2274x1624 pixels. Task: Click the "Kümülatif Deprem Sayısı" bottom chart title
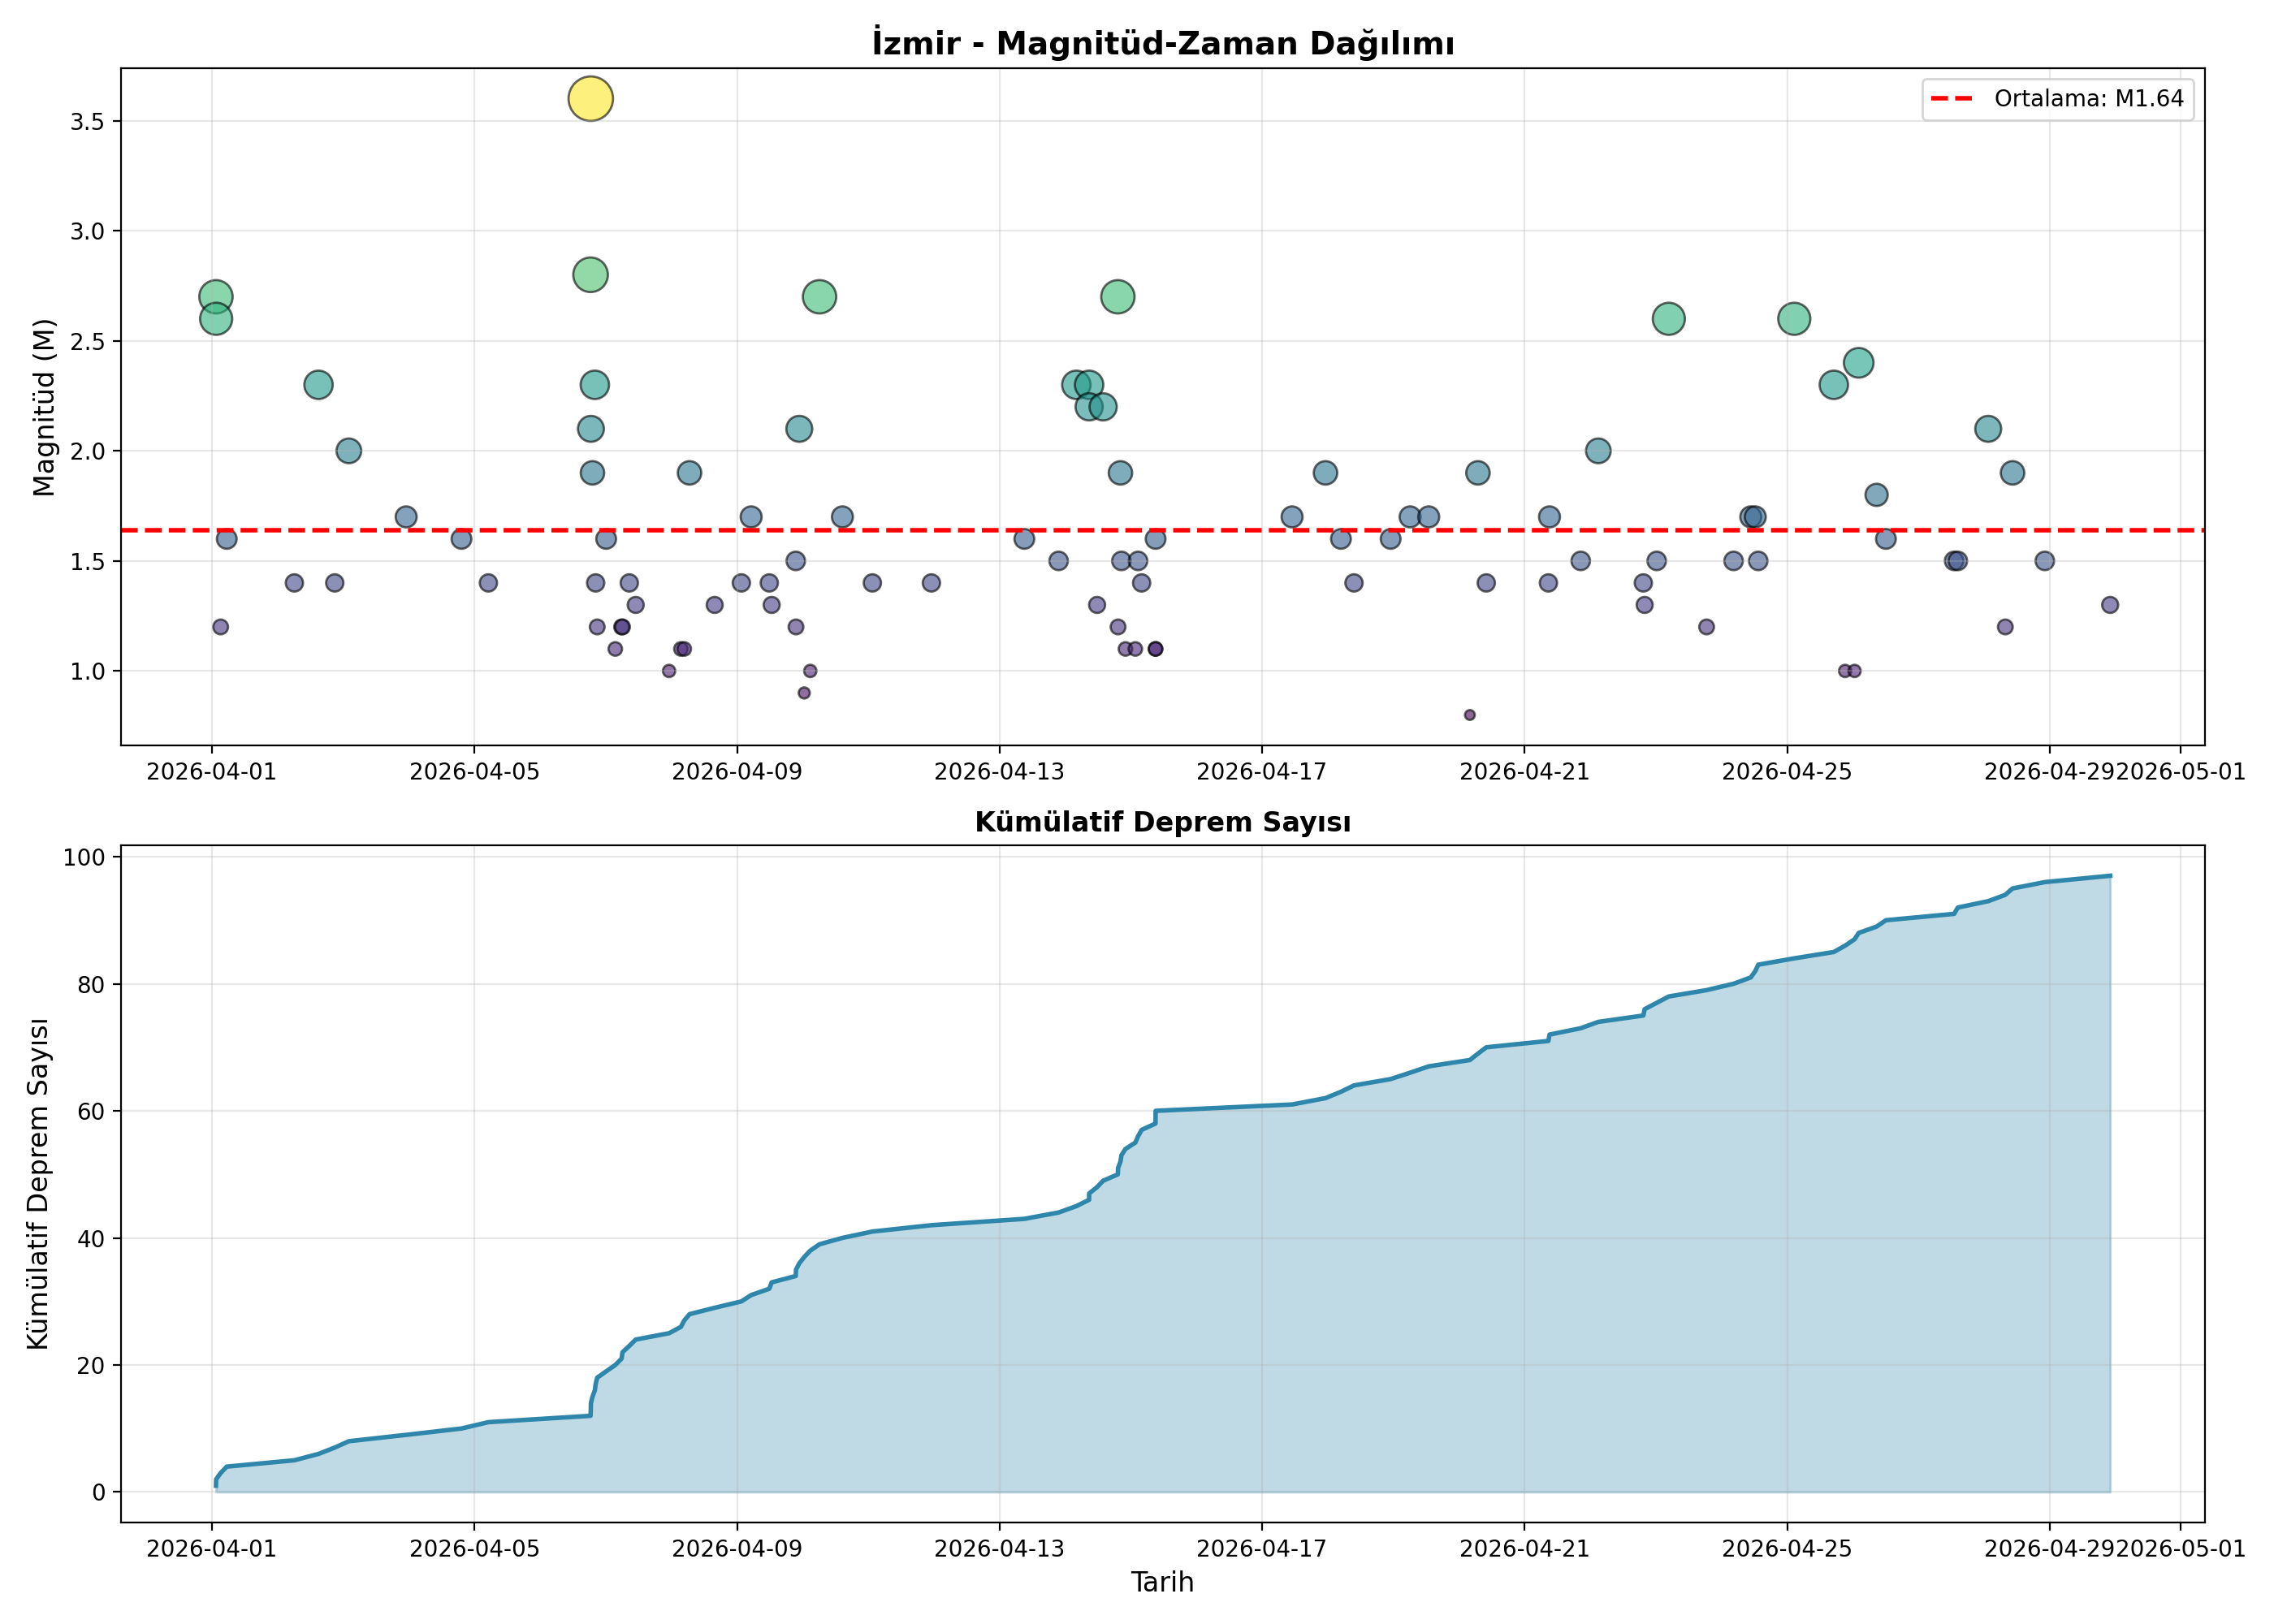1162,822
